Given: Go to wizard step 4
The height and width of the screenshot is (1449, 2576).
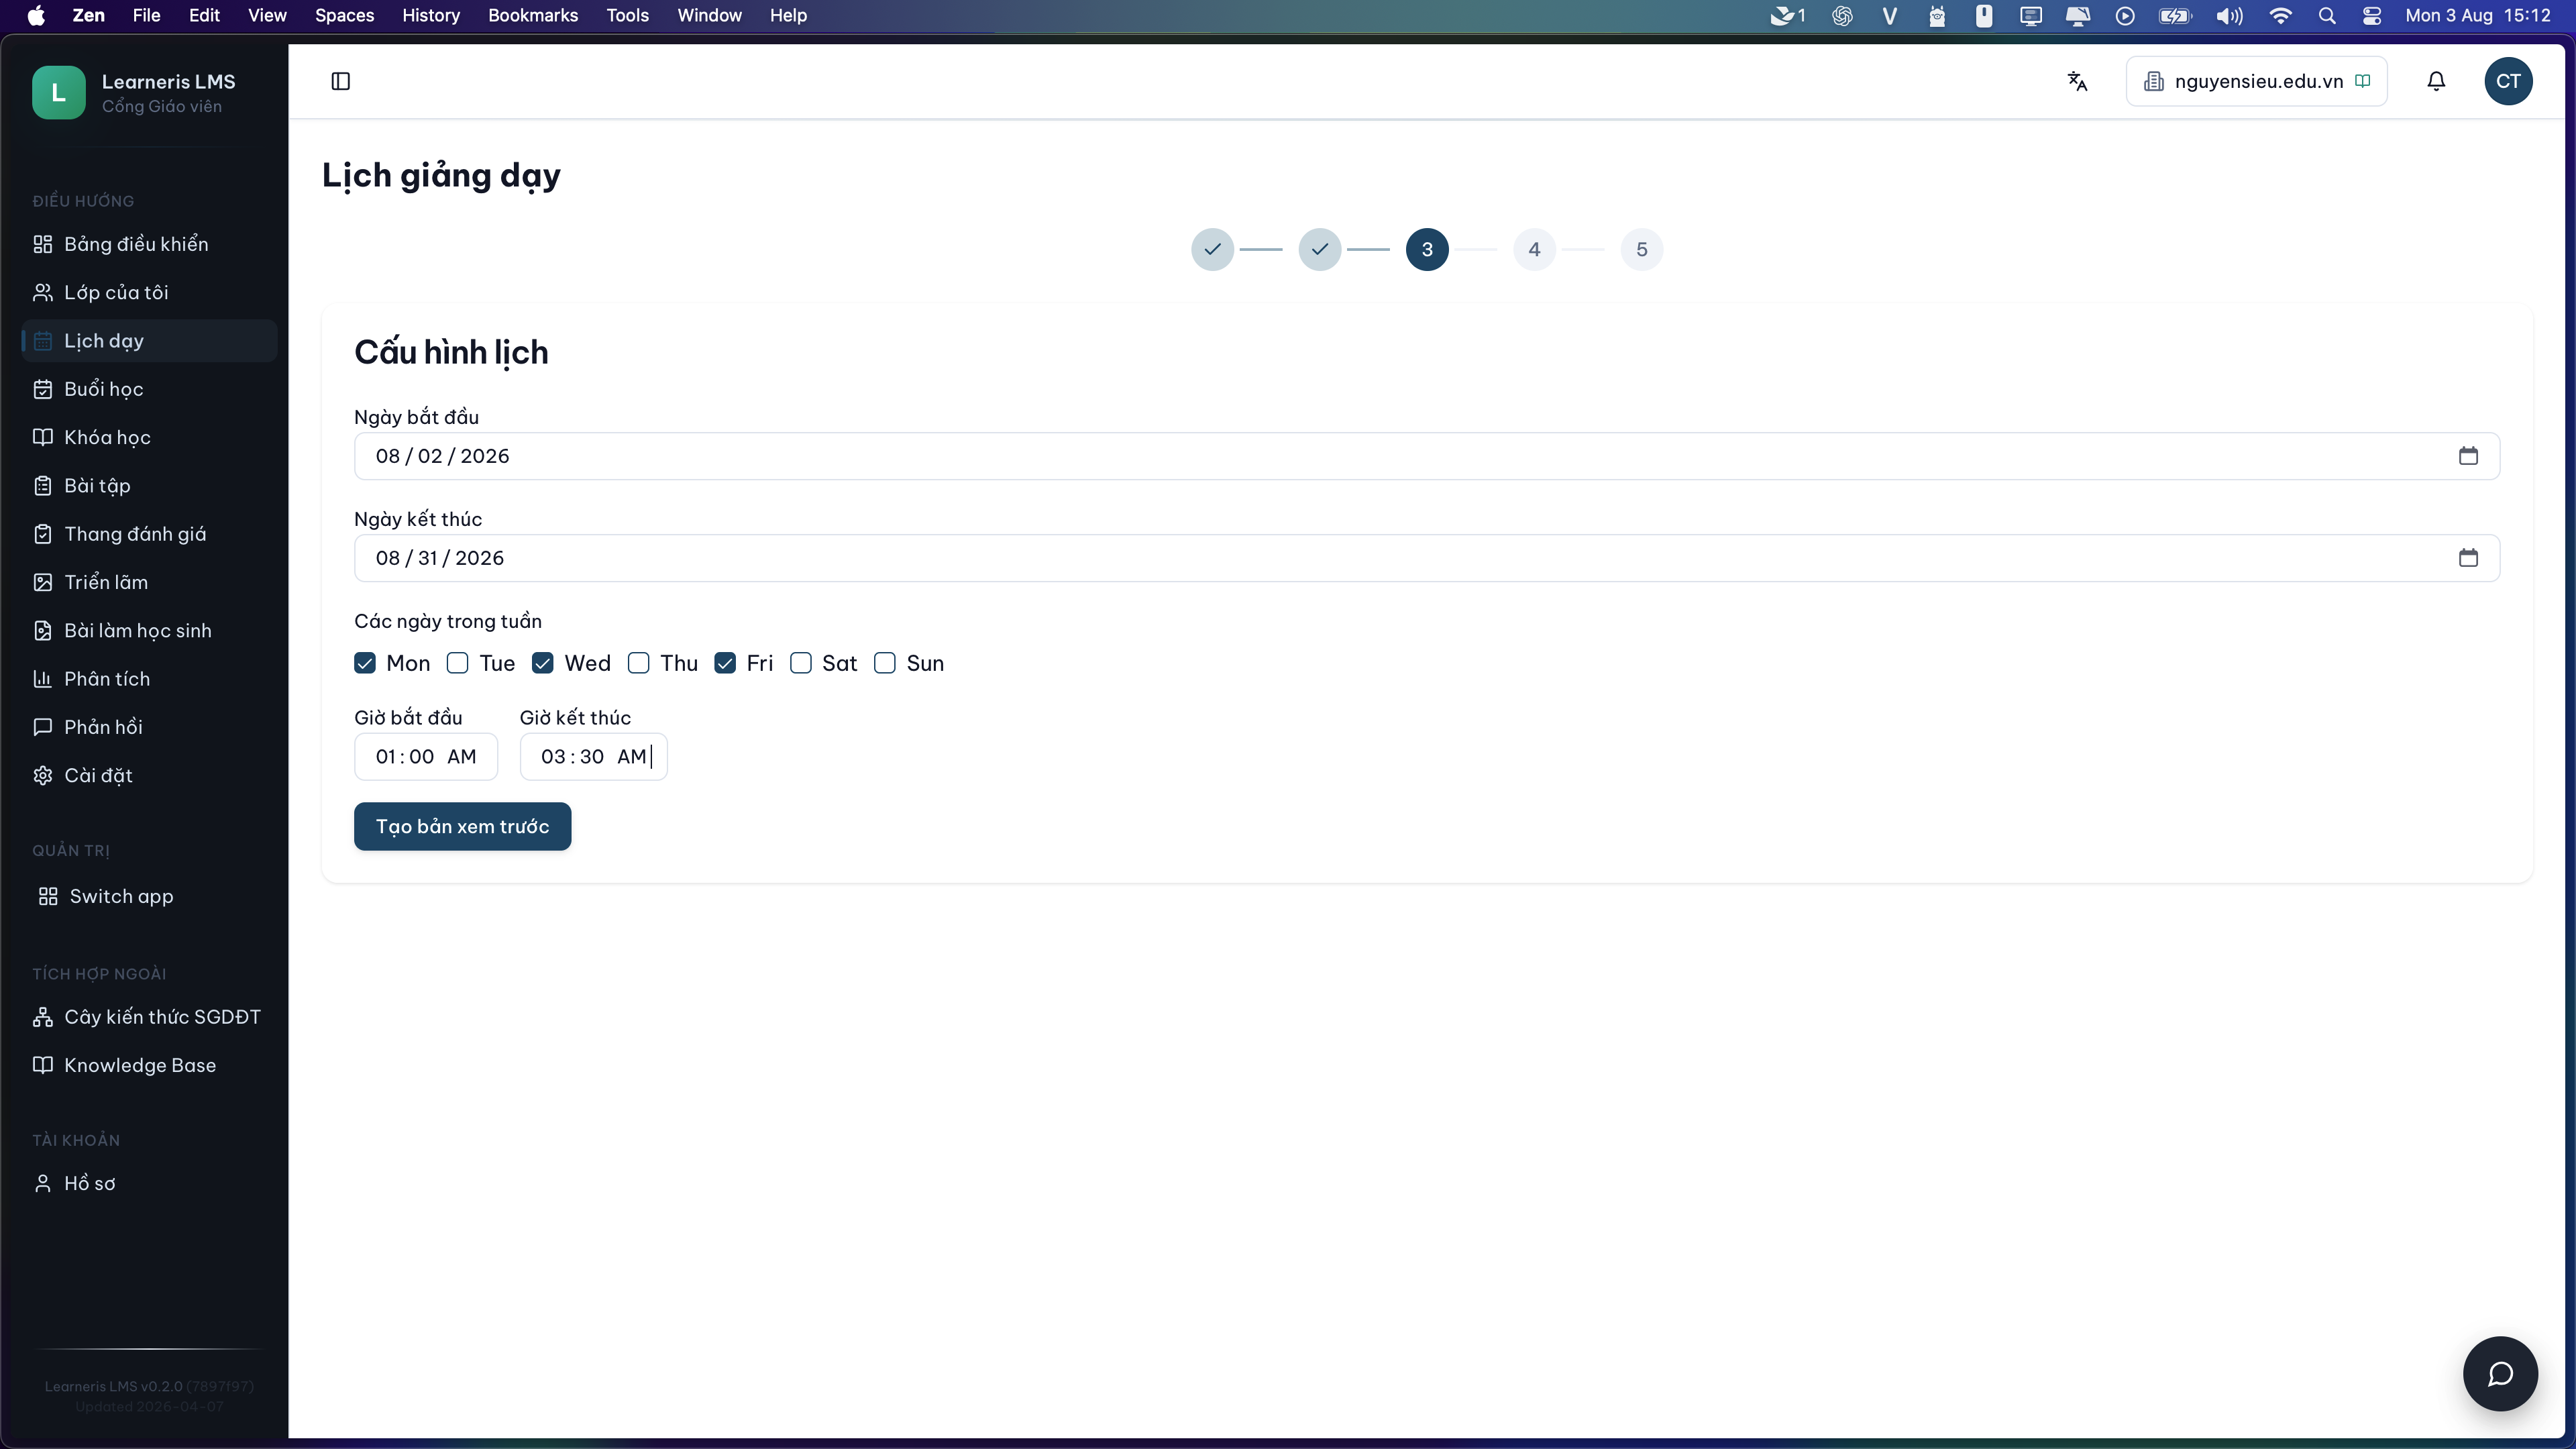Looking at the screenshot, I should pos(1534,249).
